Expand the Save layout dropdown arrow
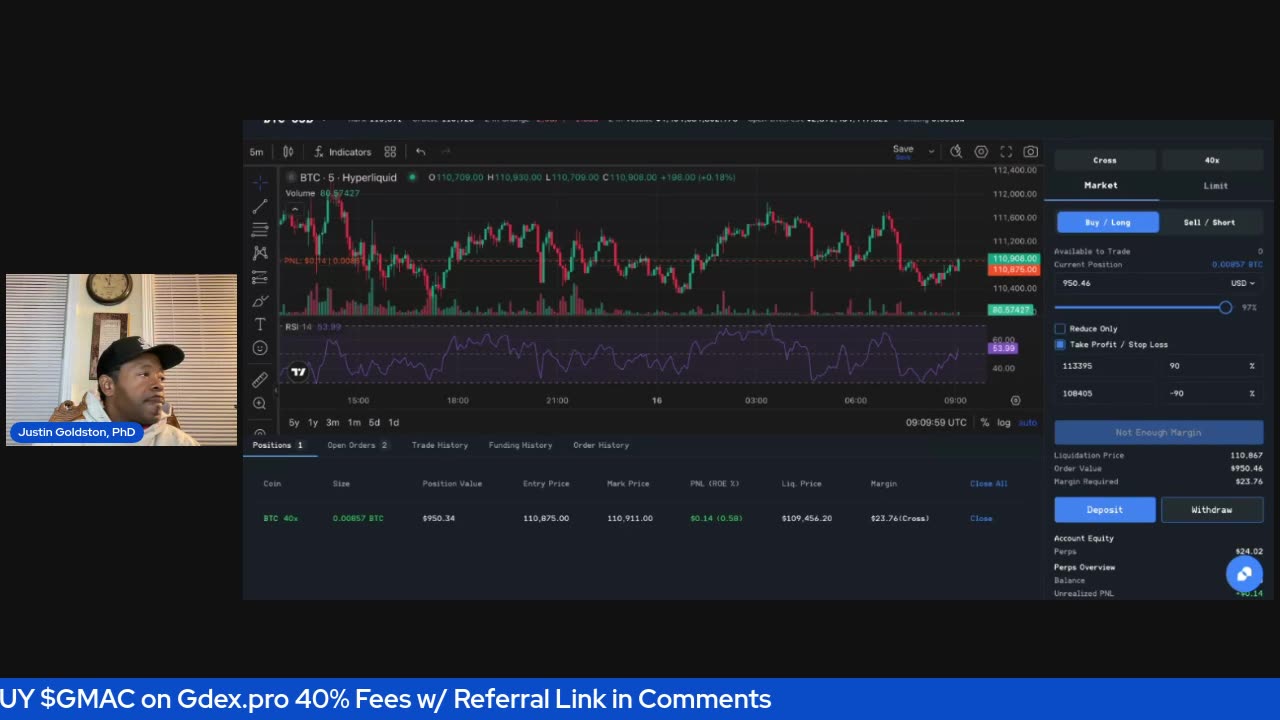This screenshot has width=1280, height=720. [x=931, y=152]
